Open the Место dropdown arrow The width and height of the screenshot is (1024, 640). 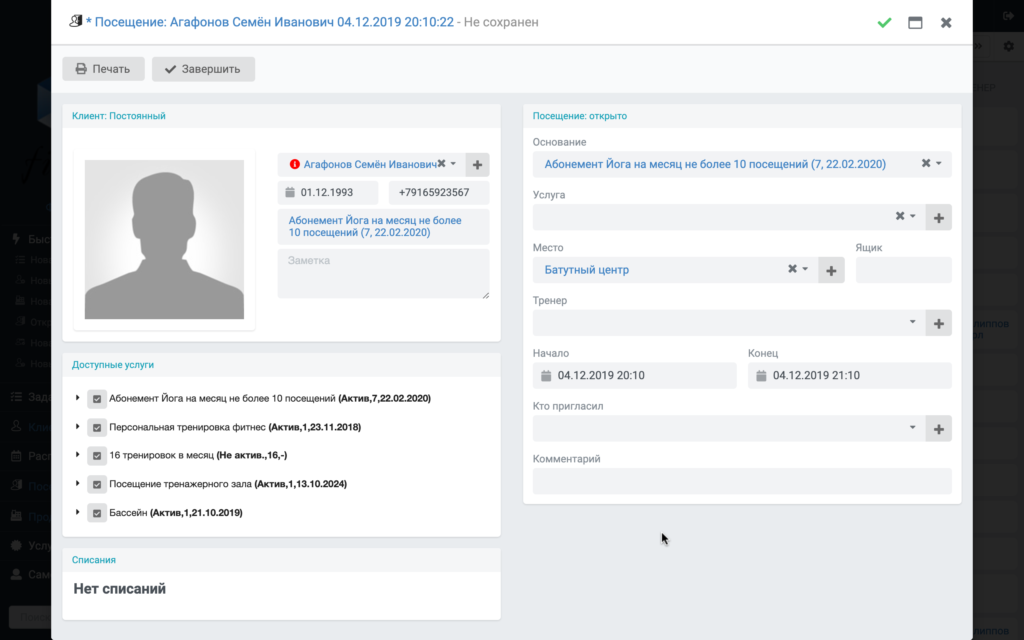(x=805, y=269)
